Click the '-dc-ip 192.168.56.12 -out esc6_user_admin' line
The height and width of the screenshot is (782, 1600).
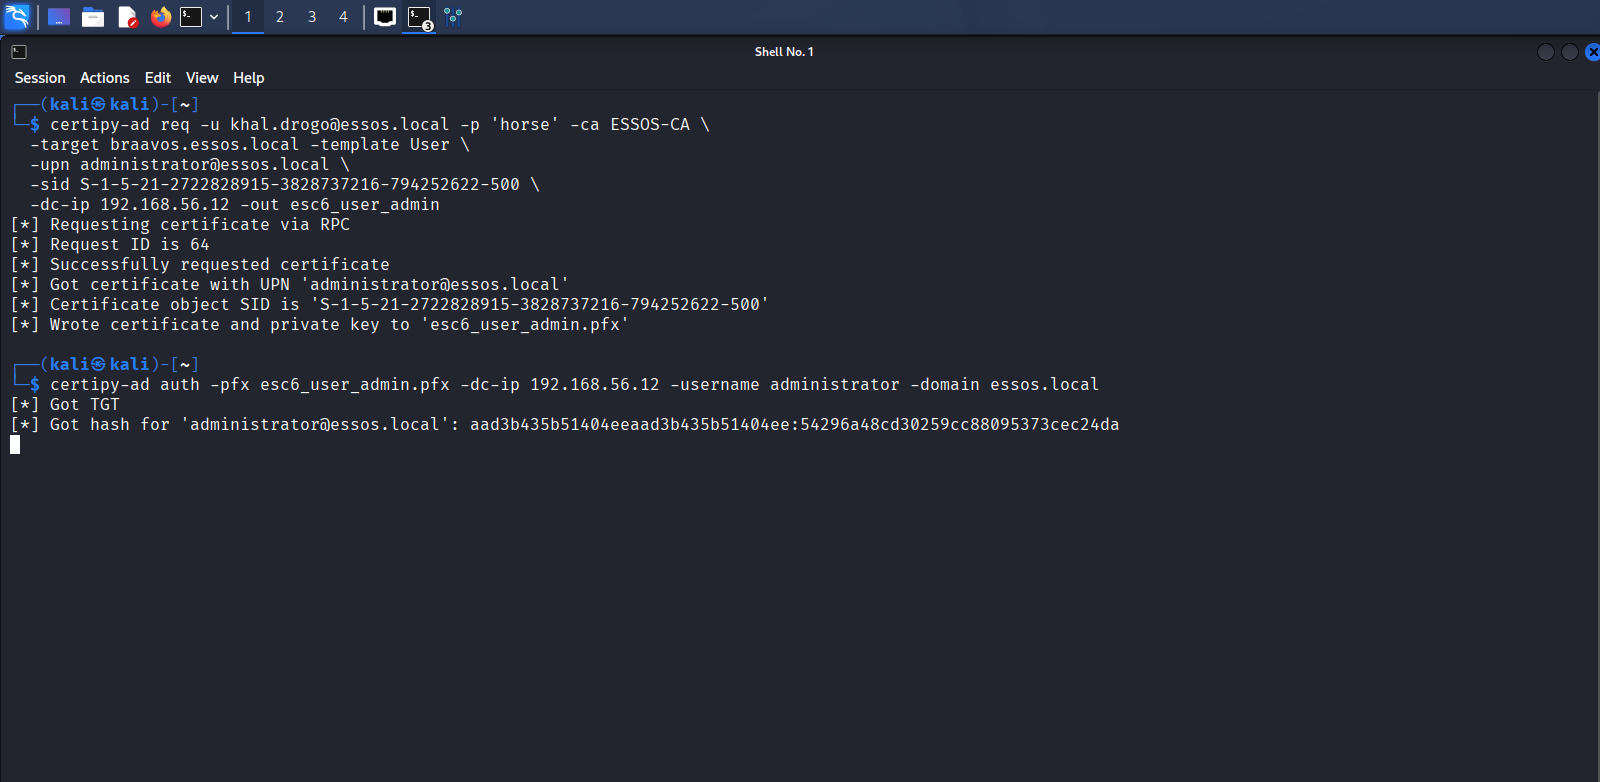235,205
